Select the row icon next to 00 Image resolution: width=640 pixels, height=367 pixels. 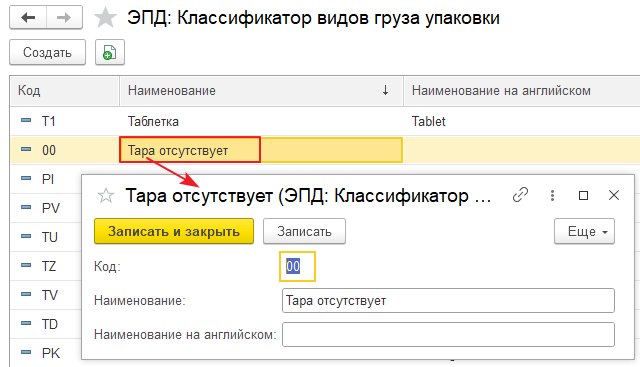(x=26, y=149)
